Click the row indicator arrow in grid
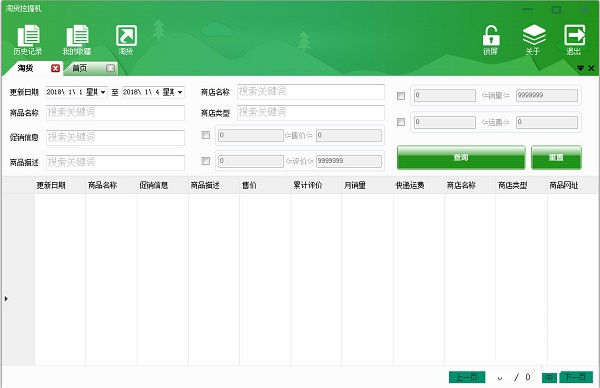 (6, 298)
